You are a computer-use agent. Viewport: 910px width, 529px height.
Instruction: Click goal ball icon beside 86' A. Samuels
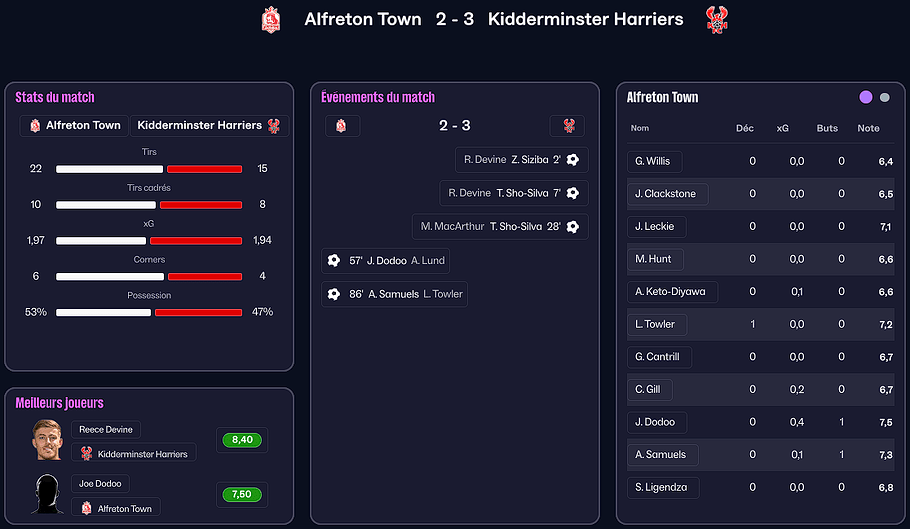[x=334, y=294]
